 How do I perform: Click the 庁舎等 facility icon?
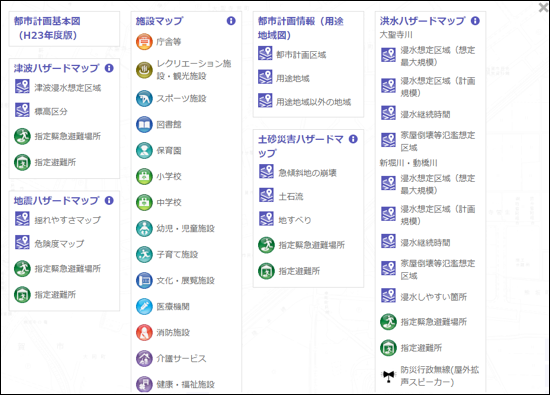144,42
